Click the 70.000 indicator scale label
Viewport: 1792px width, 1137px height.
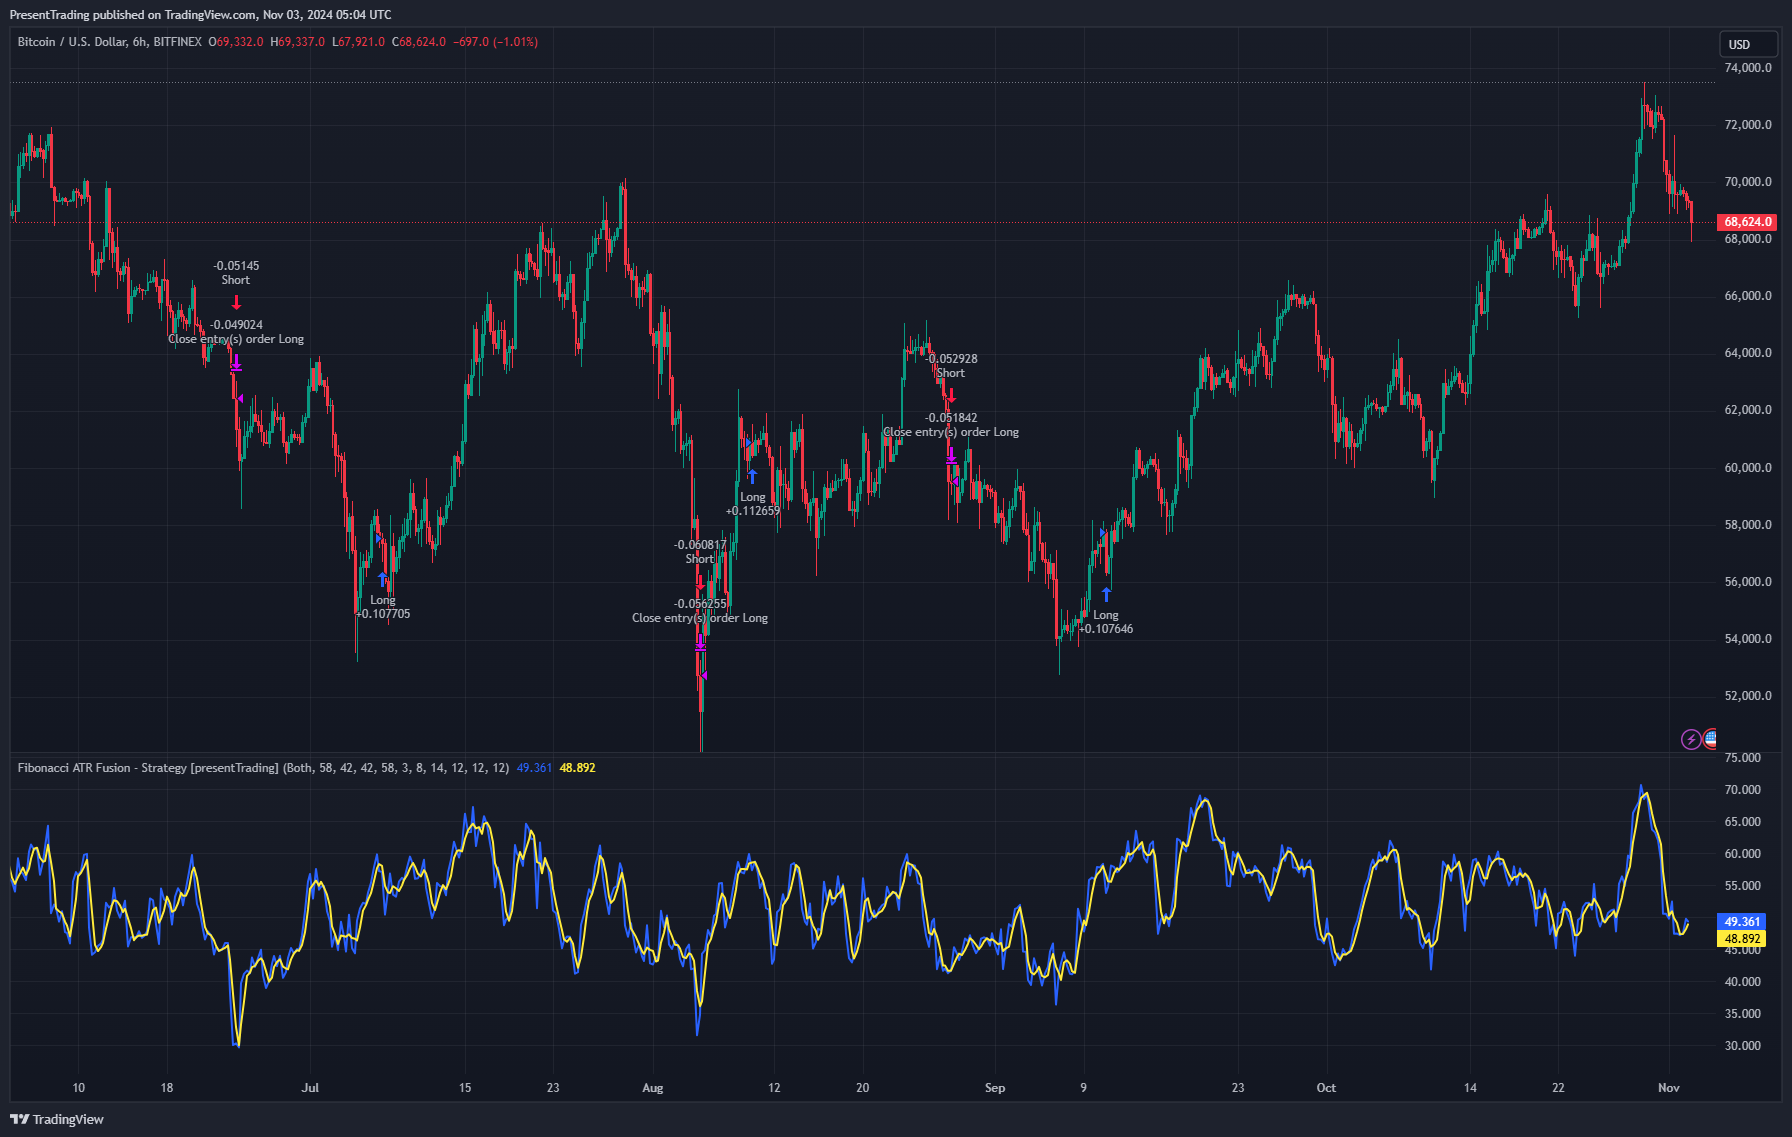coord(1743,790)
